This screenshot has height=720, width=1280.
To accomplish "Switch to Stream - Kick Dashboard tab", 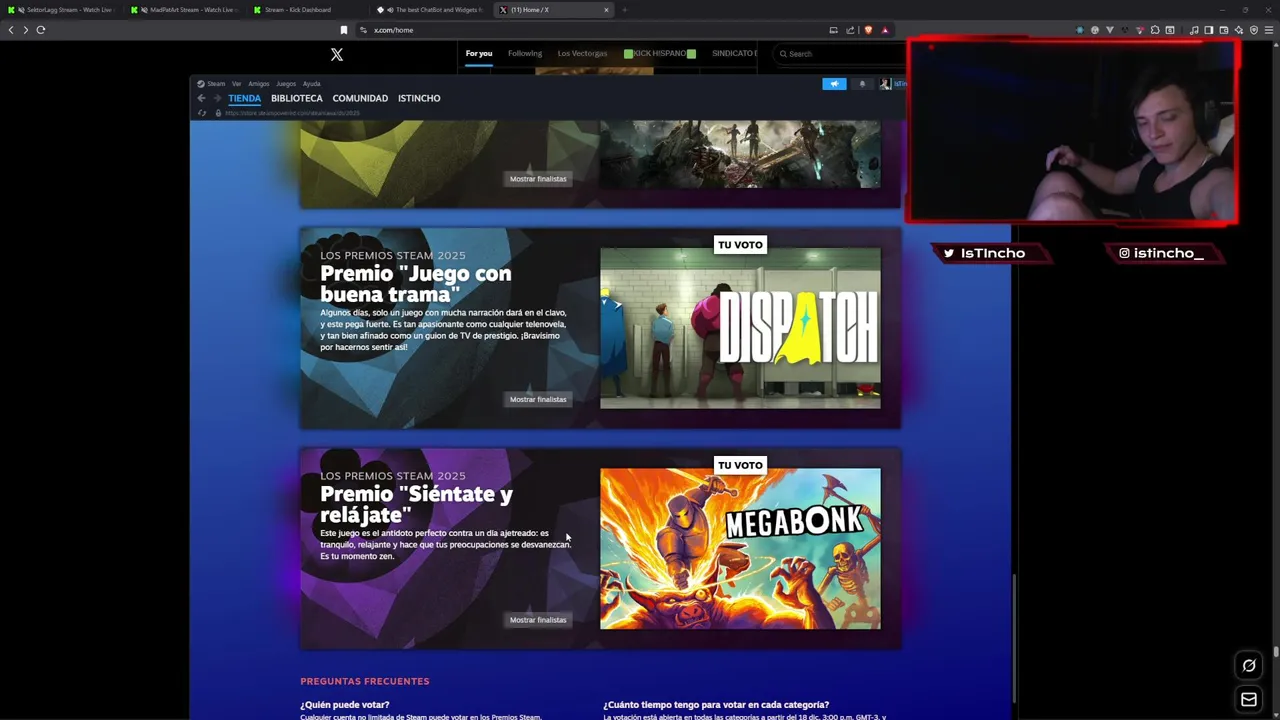I will (306, 10).
